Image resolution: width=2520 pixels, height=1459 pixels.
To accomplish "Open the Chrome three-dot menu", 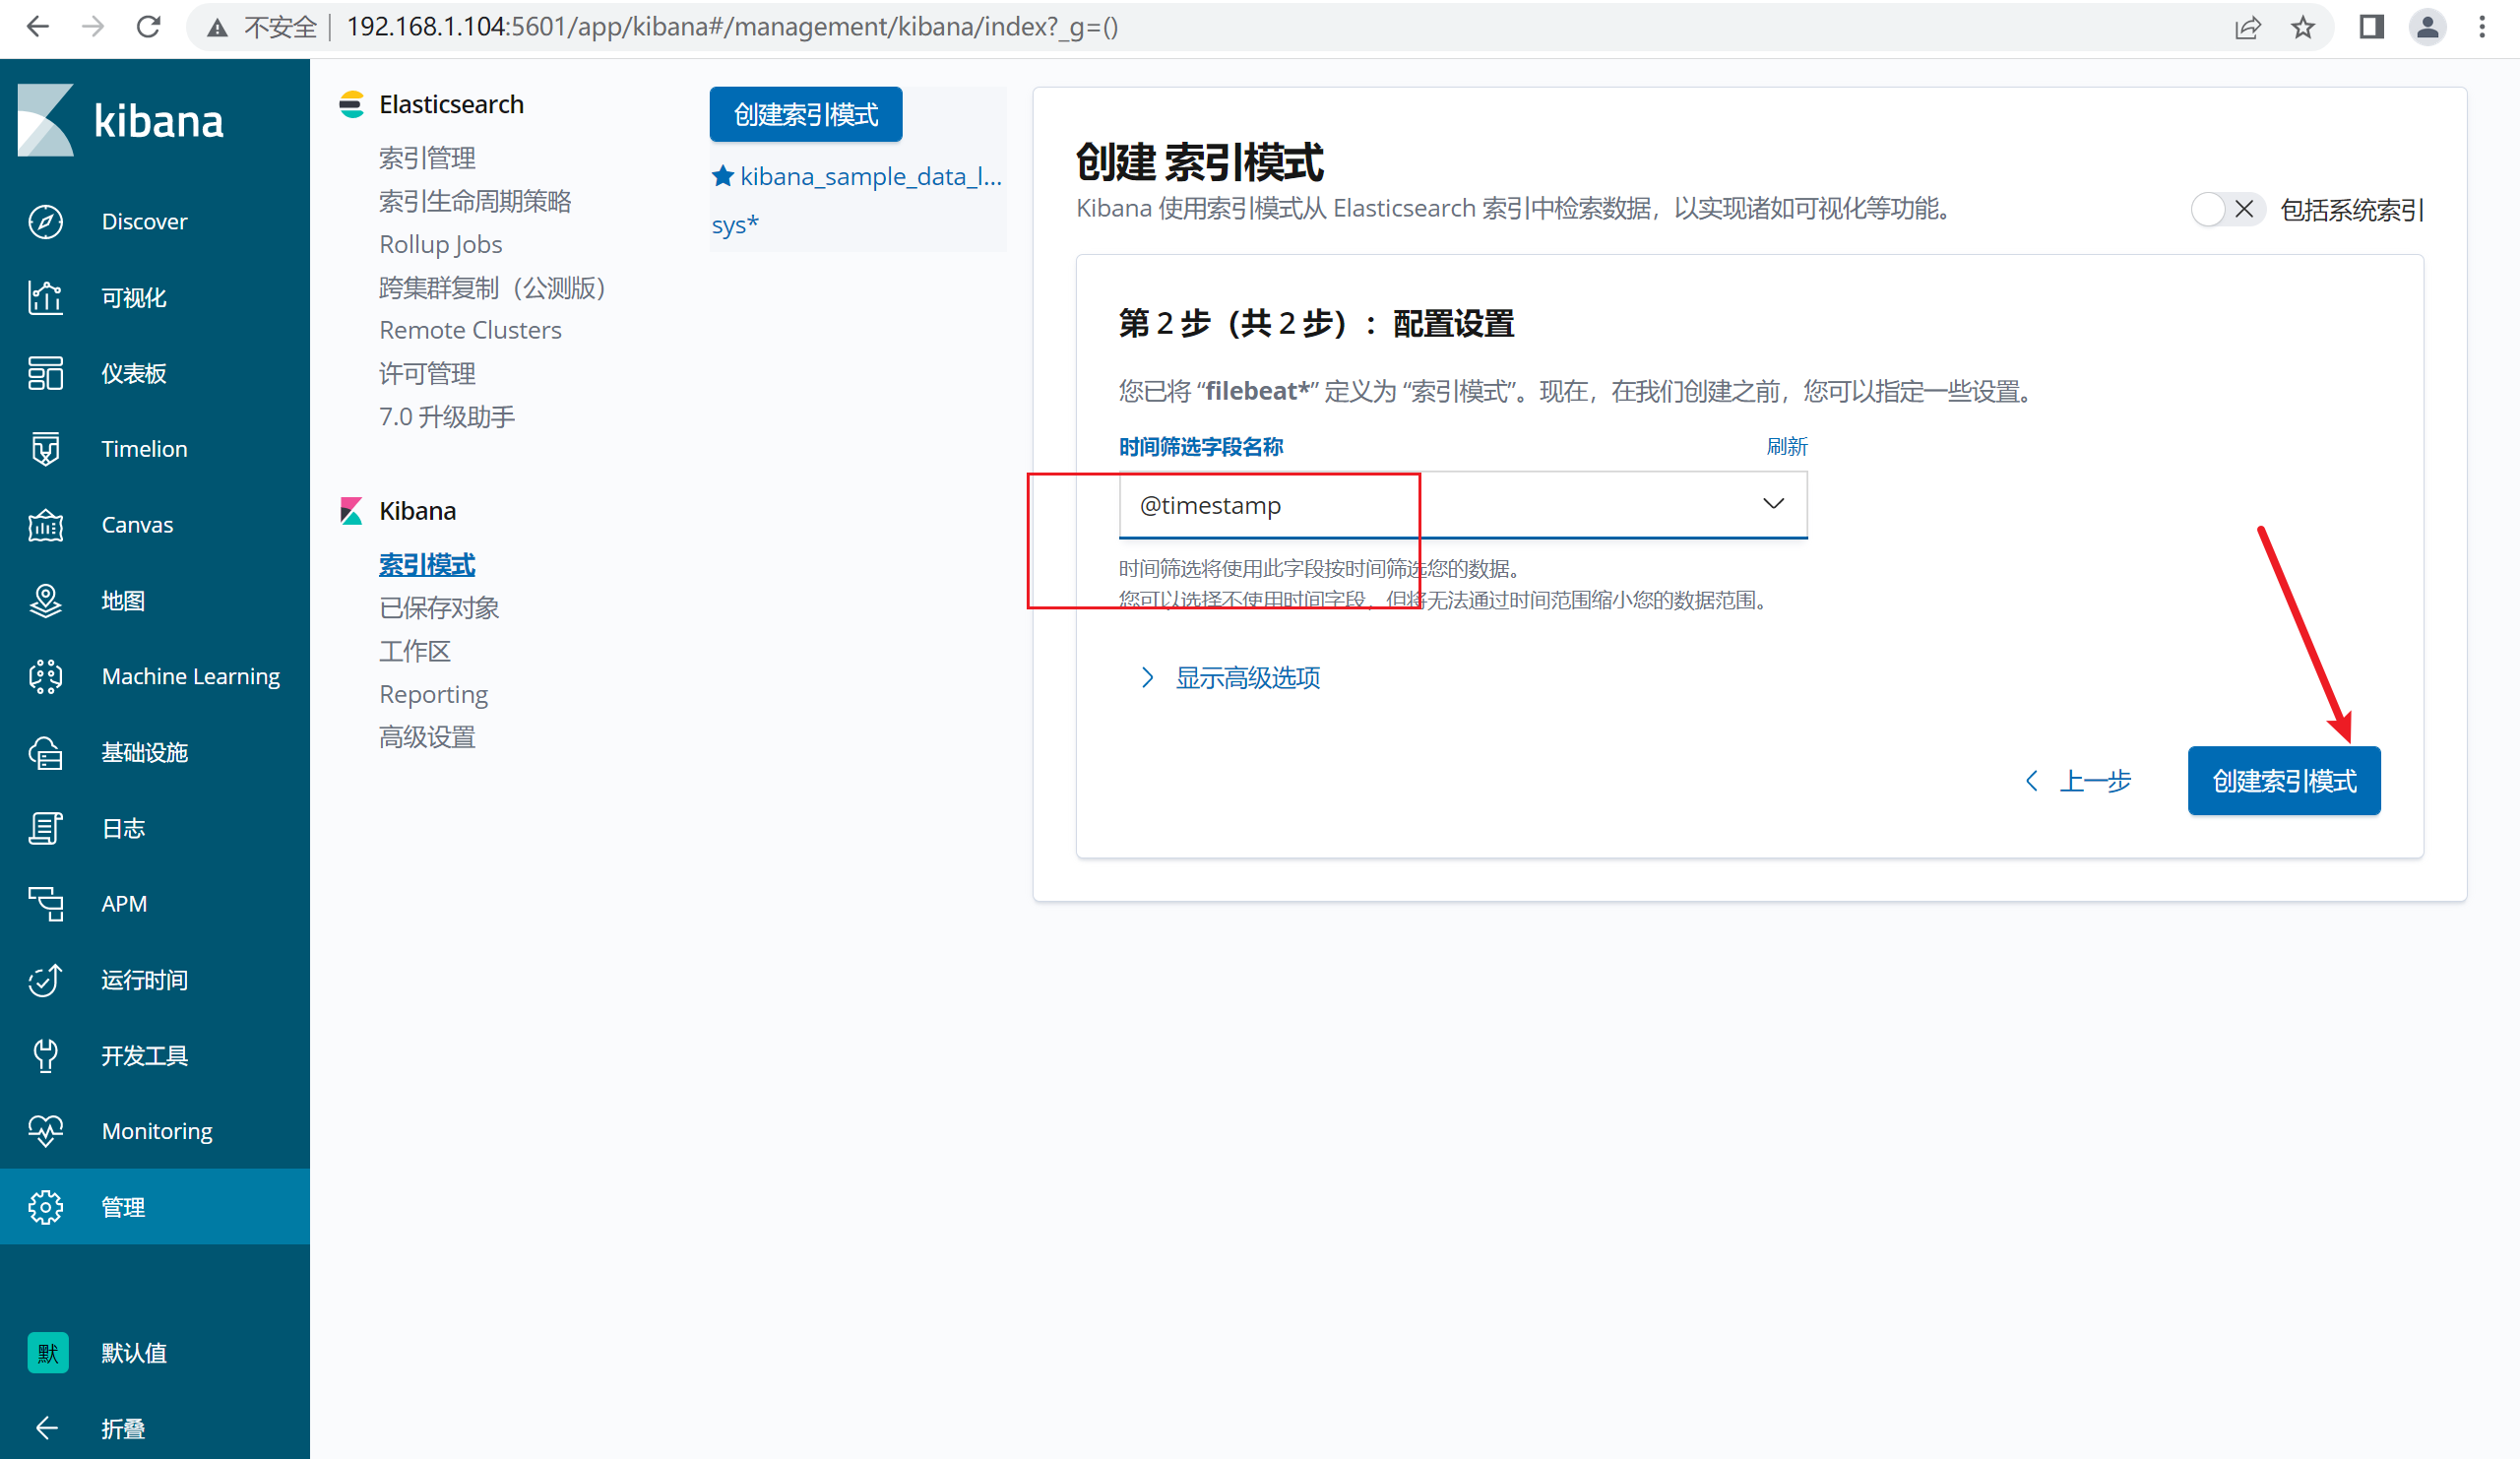I will pyautogui.click(x=2482, y=27).
